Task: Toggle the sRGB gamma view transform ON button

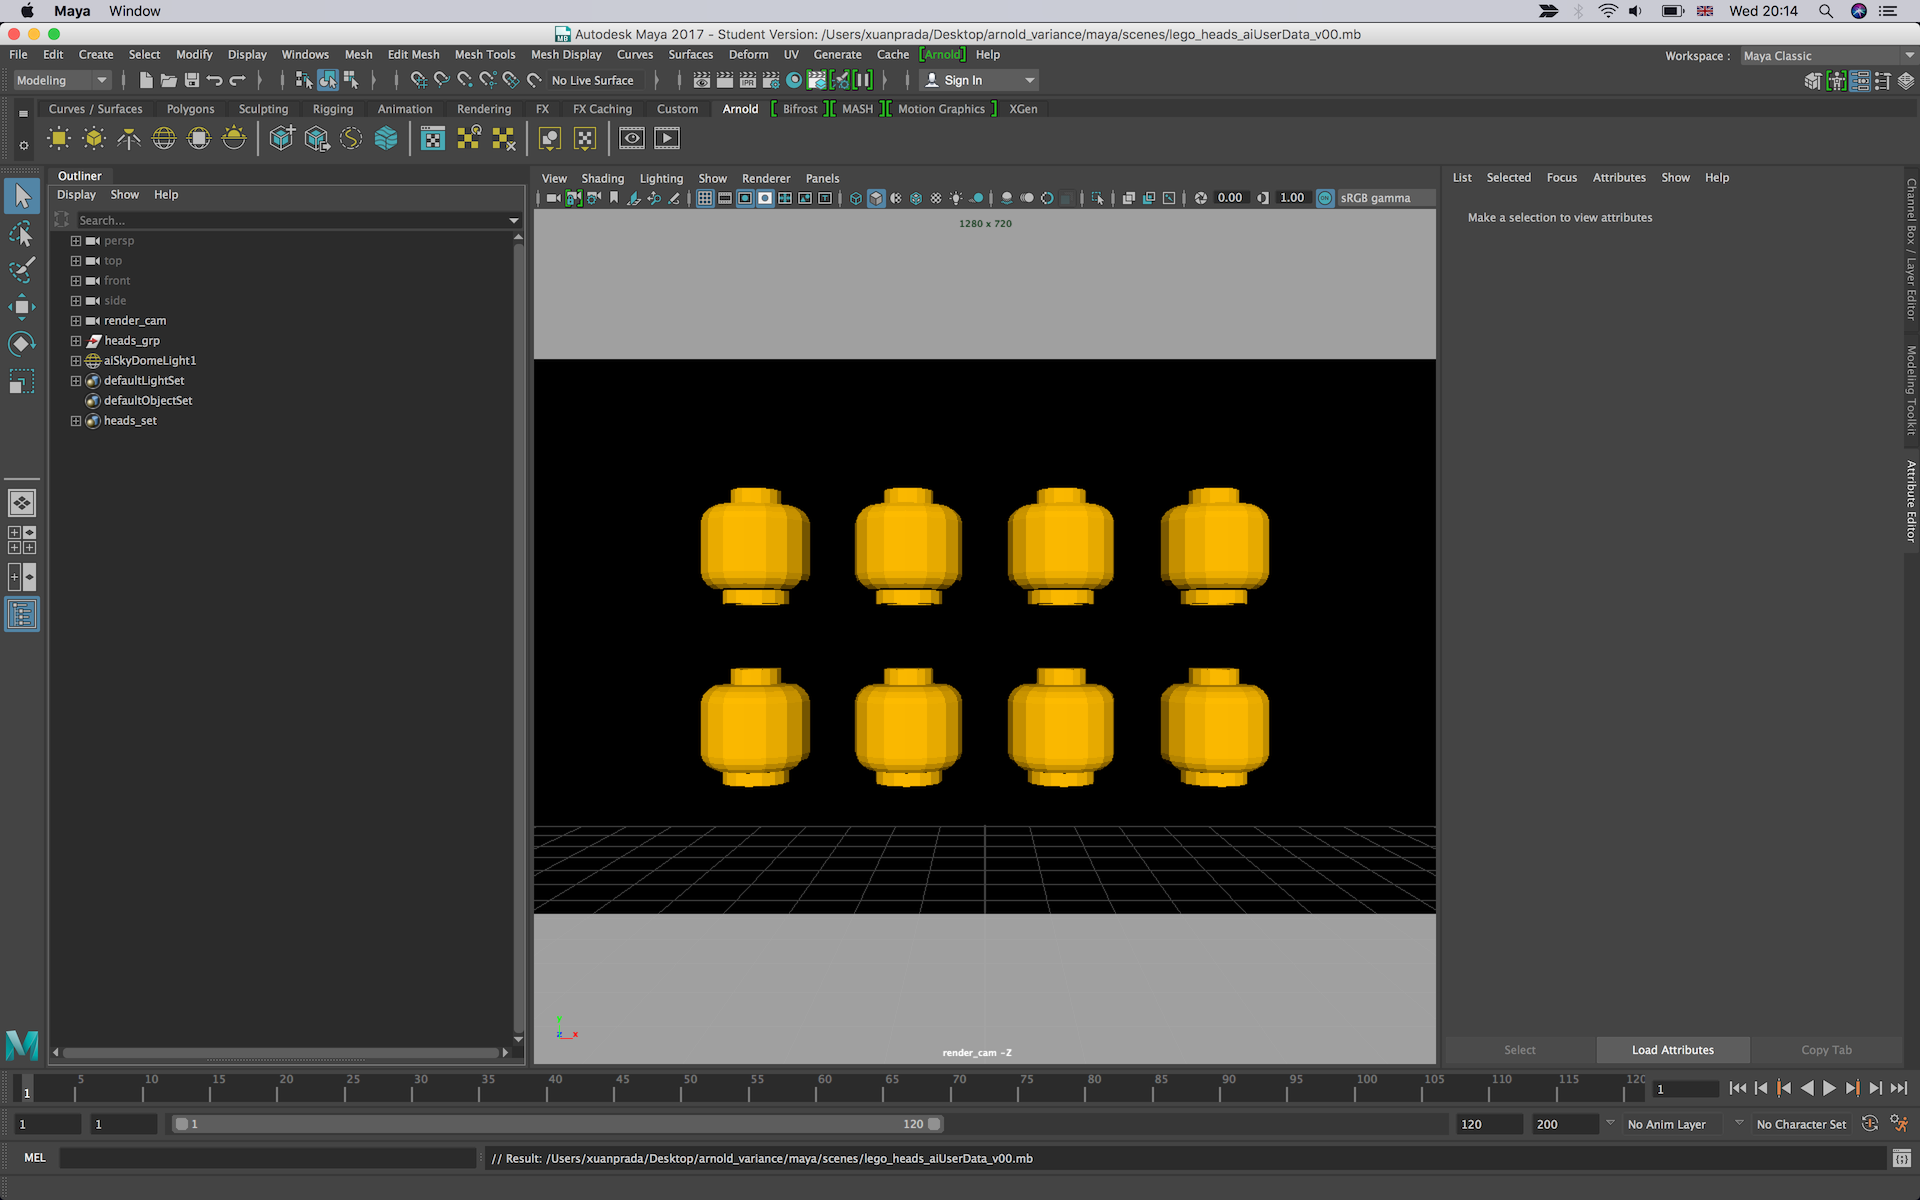Action: tap(1325, 198)
